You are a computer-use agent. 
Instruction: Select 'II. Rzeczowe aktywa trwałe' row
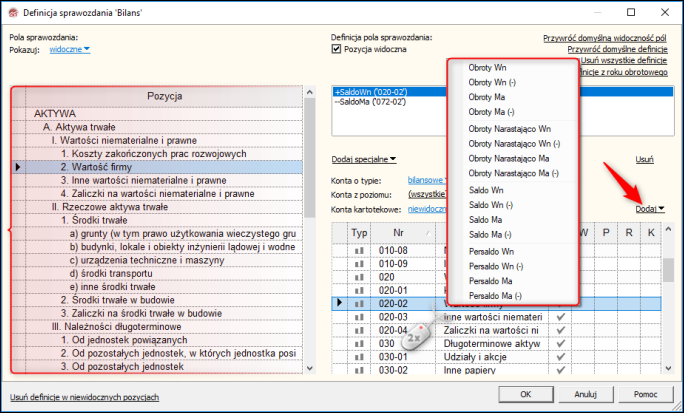click(x=164, y=207)
